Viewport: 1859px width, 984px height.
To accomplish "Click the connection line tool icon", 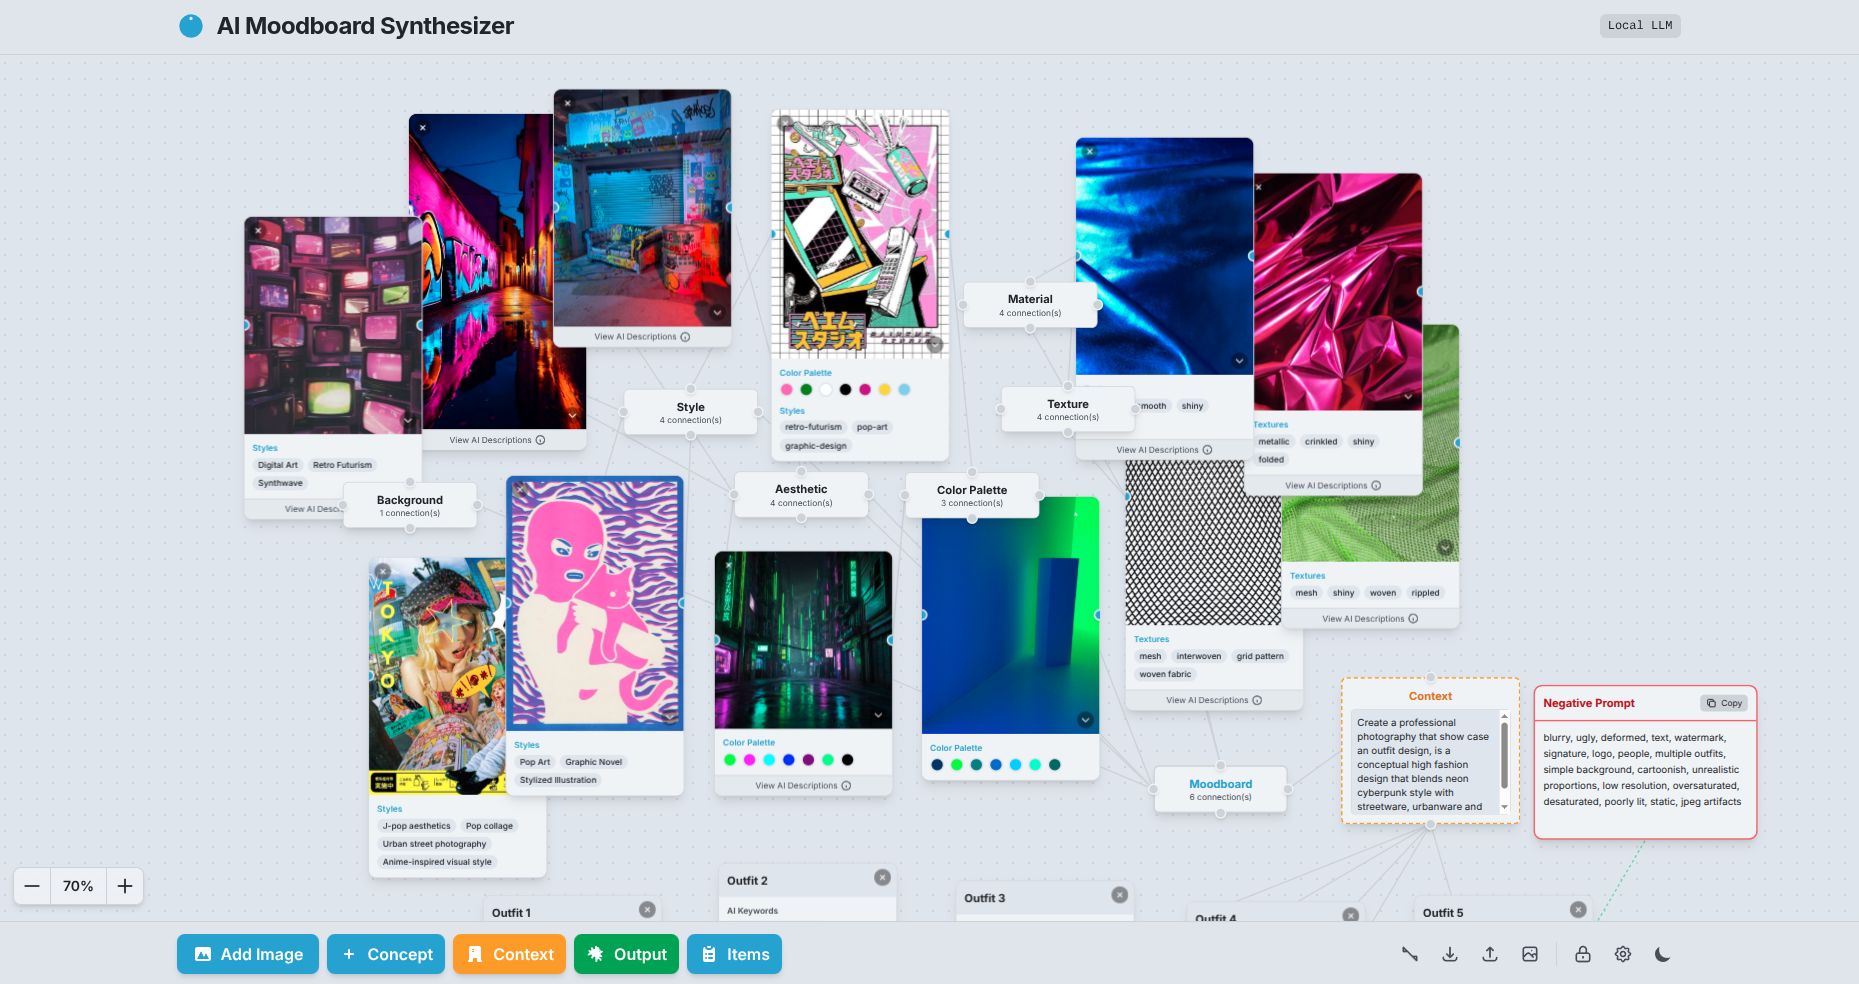I will [1409, 954].
